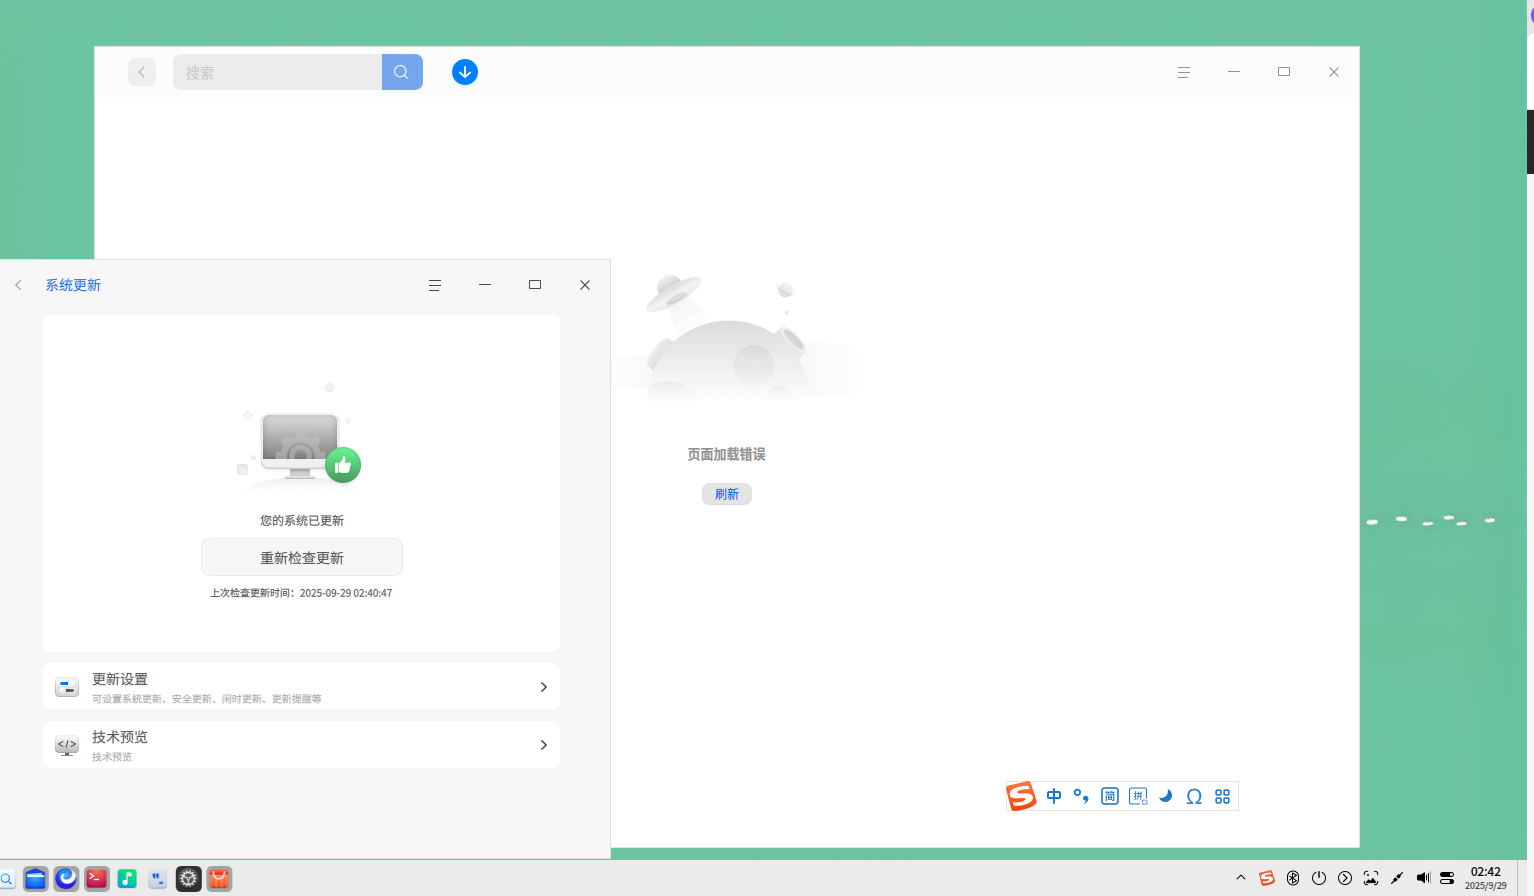The width and height of the screenshot is (1534, 896).
Task: Open Sogou special symbols Ω icon
Action: pos(1194,796)
